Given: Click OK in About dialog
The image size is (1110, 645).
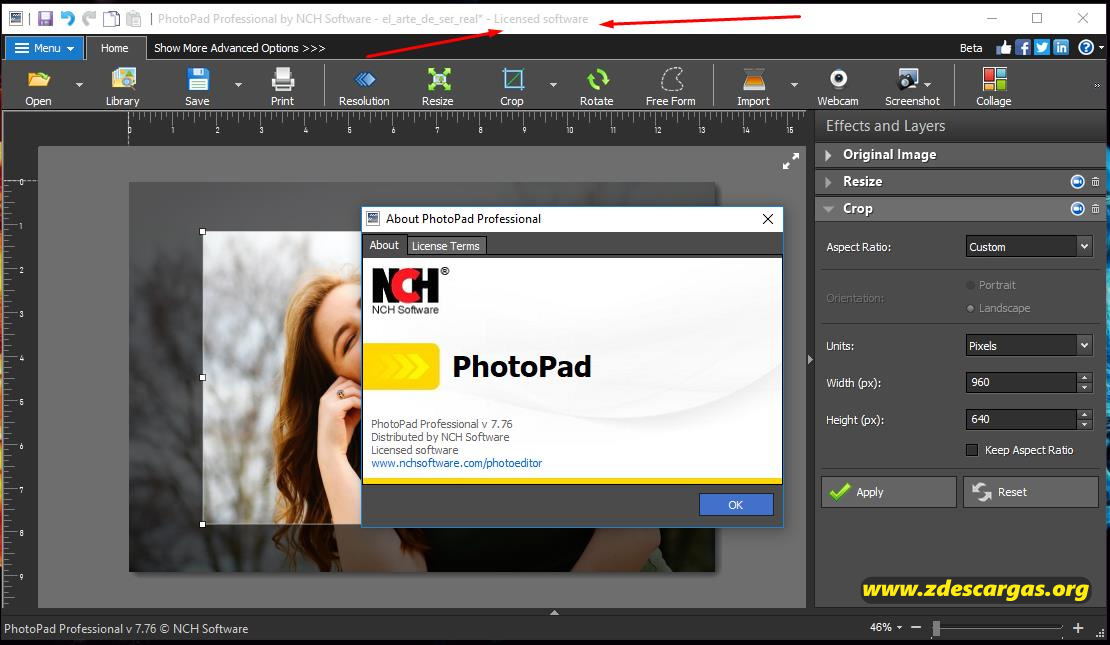Looking at the screenshot, I should coord(736,505).
